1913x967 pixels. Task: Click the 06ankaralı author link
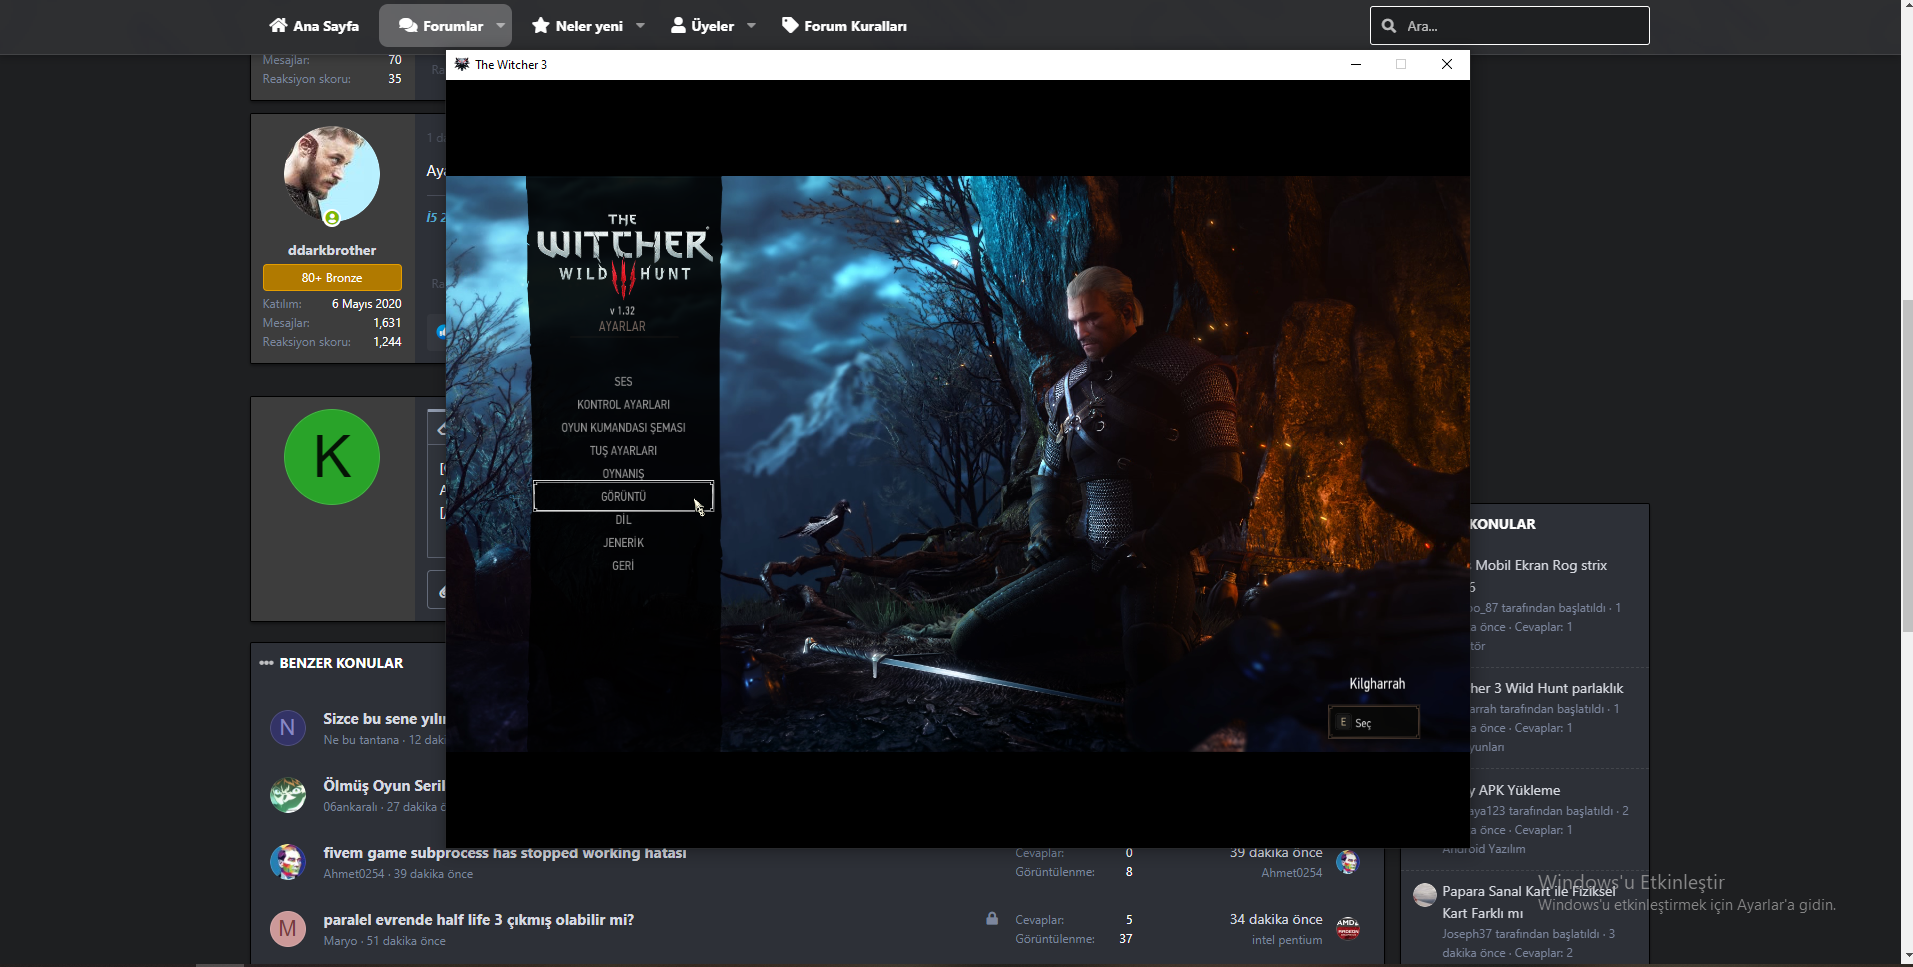(x=350, y=807)
